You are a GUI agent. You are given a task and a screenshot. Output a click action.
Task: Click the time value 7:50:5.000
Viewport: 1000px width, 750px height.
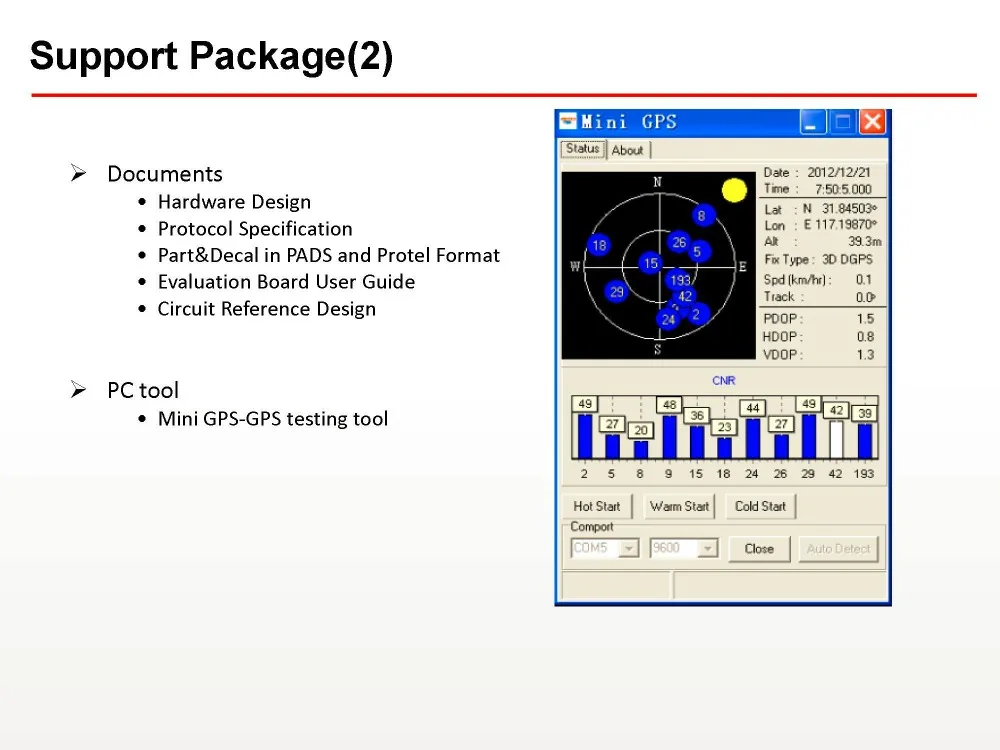[843, 189]
